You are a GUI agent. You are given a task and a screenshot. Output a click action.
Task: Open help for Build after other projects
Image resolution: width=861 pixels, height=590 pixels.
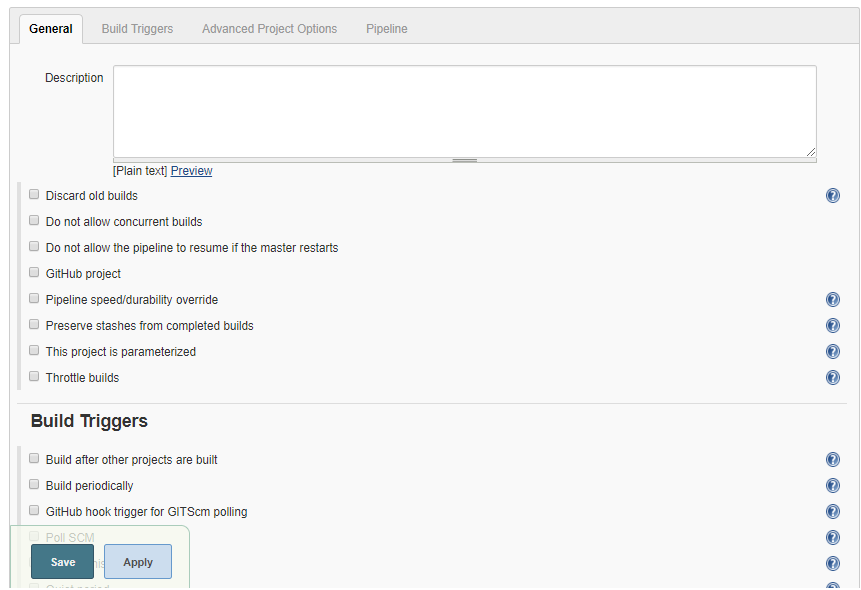(833, 459)
